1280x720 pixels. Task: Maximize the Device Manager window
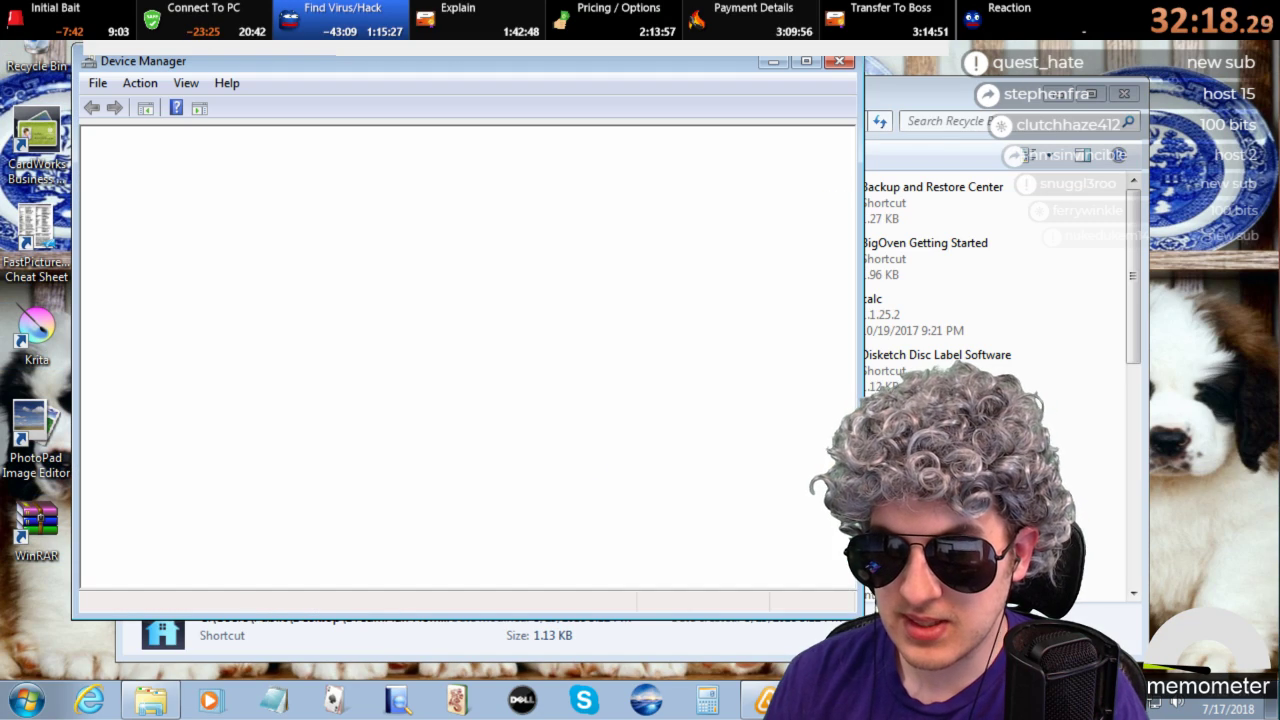(806, 62)
